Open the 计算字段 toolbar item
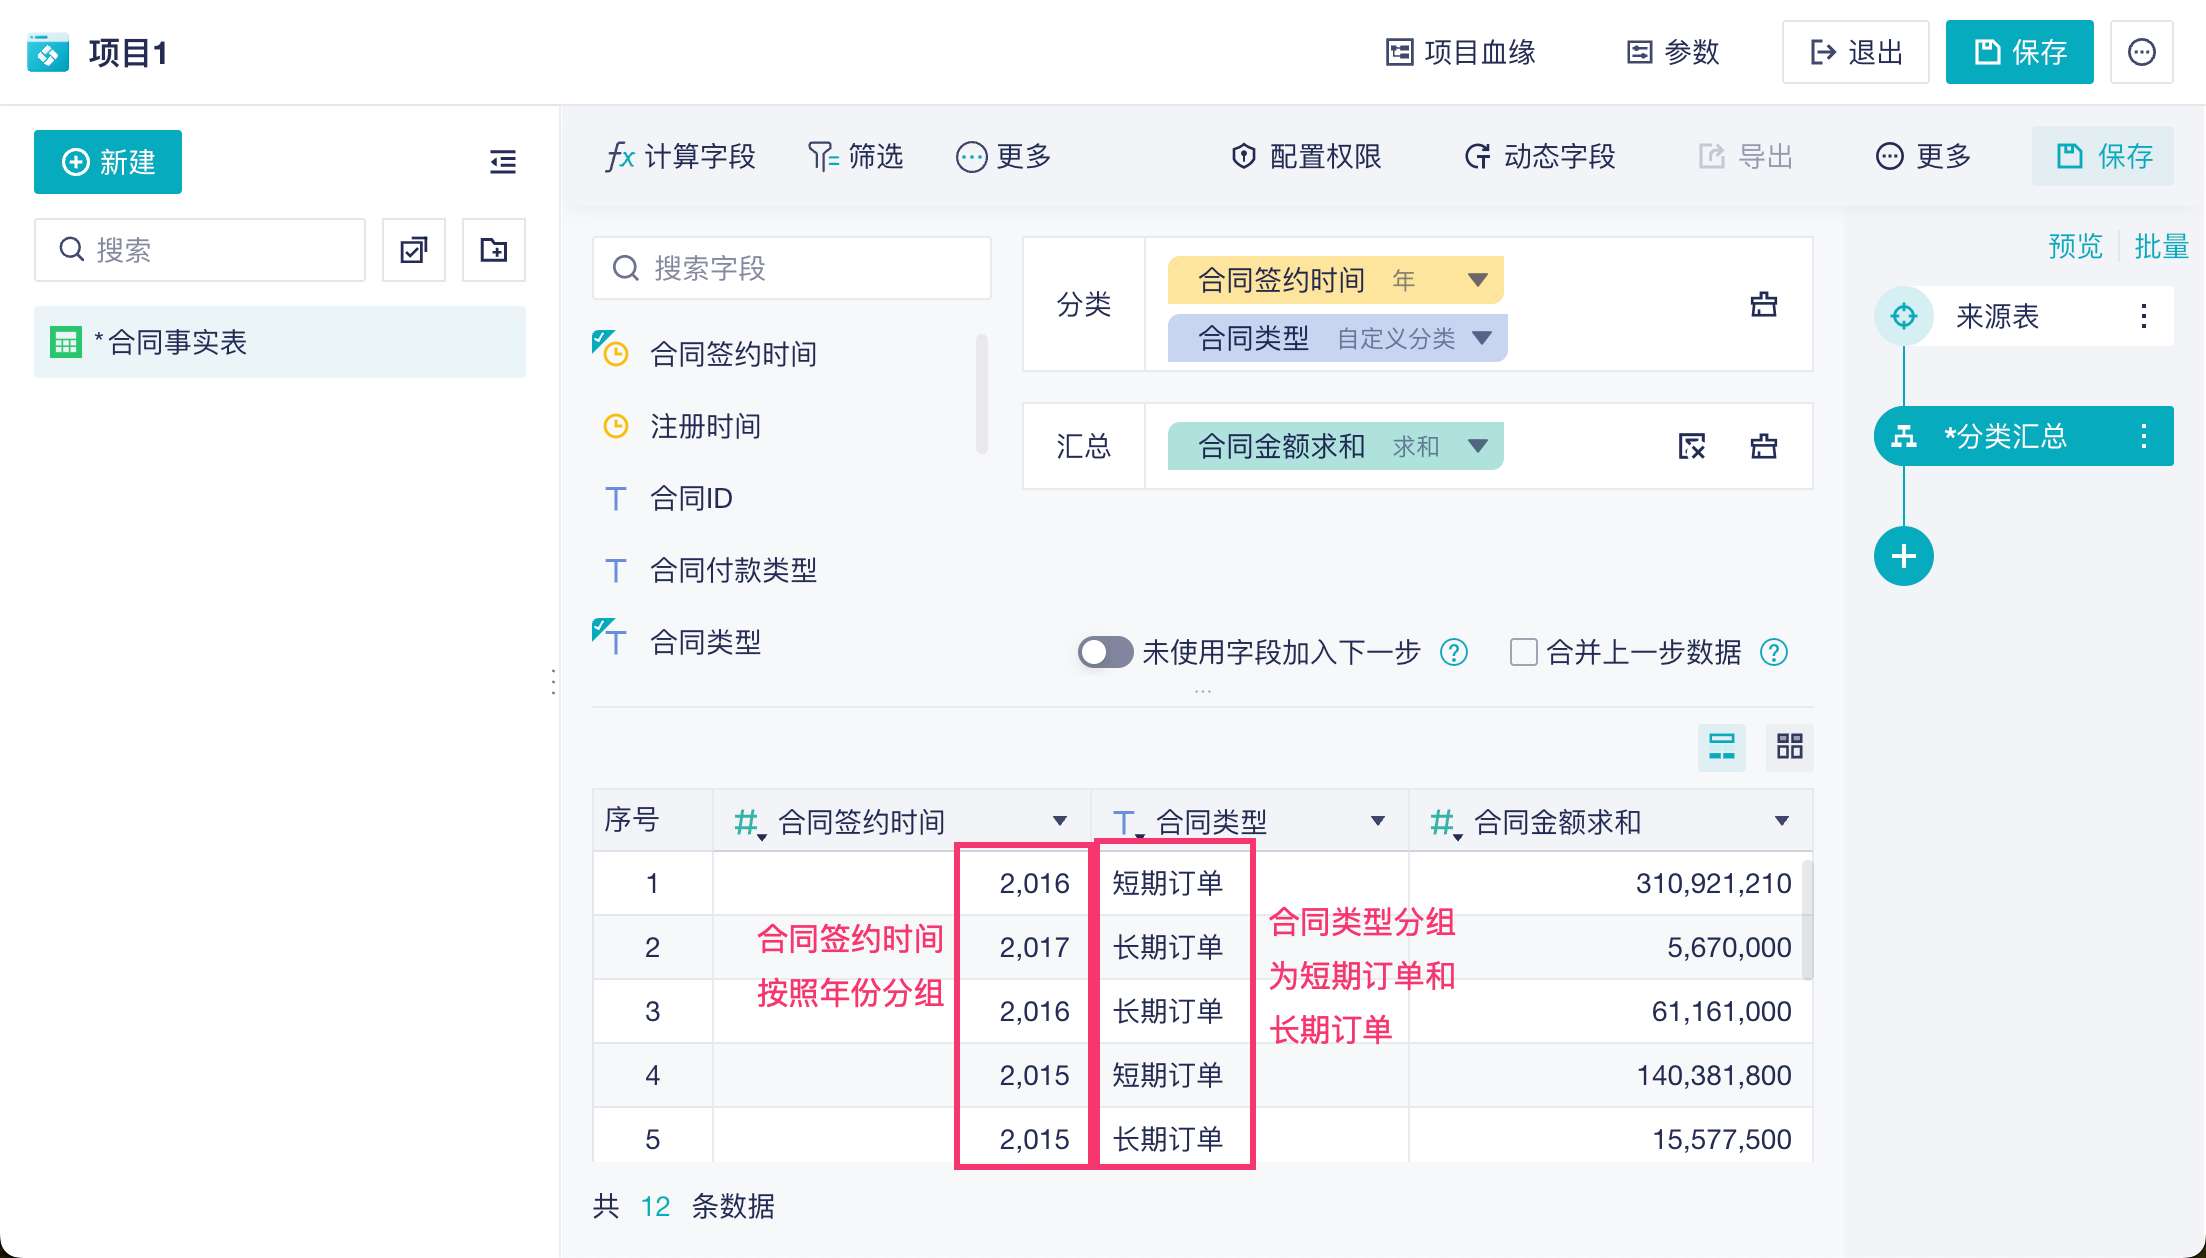2206x1258 pixels. pyautogui.click(x=680, y=157)
